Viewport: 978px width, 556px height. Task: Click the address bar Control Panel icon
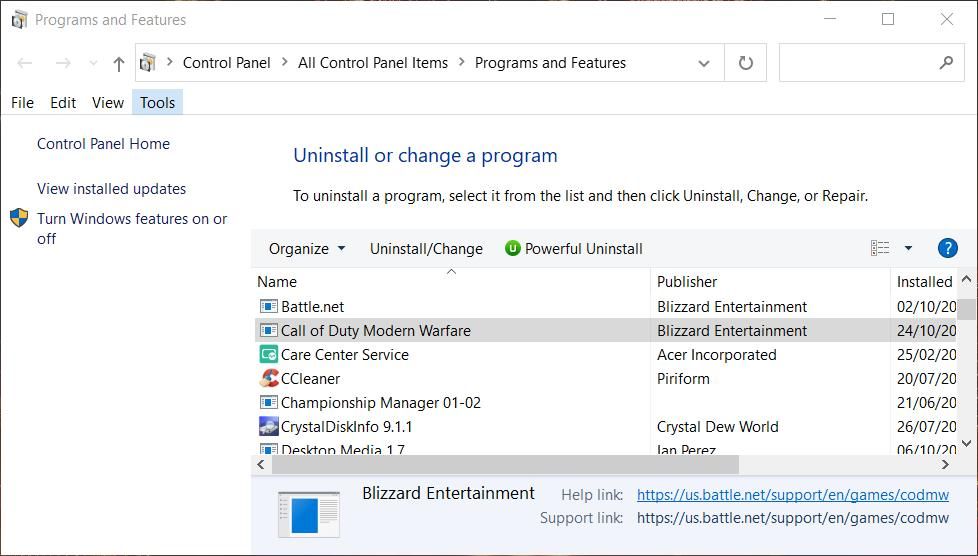(148, 63)
